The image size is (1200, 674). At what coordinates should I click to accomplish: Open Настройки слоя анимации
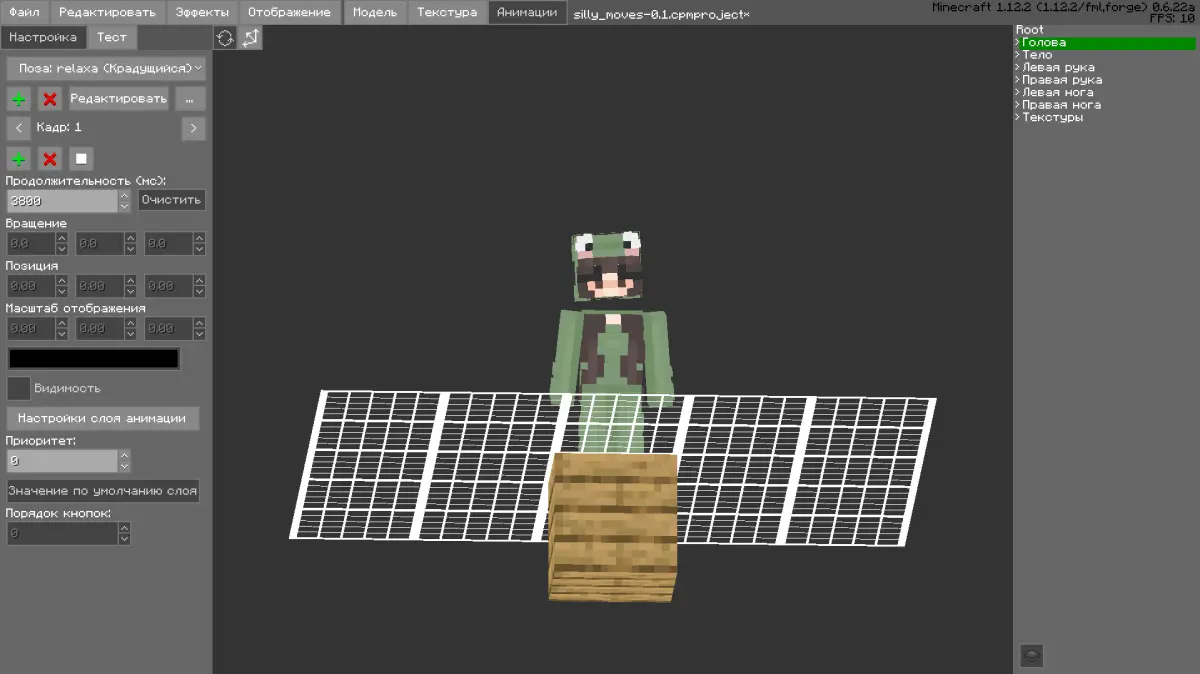tap(103, 418)
